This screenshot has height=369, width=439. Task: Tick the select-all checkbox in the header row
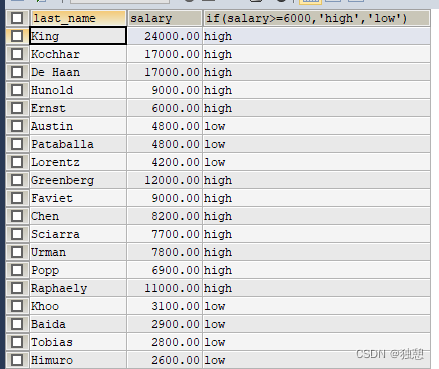click(x=17, y=18)
